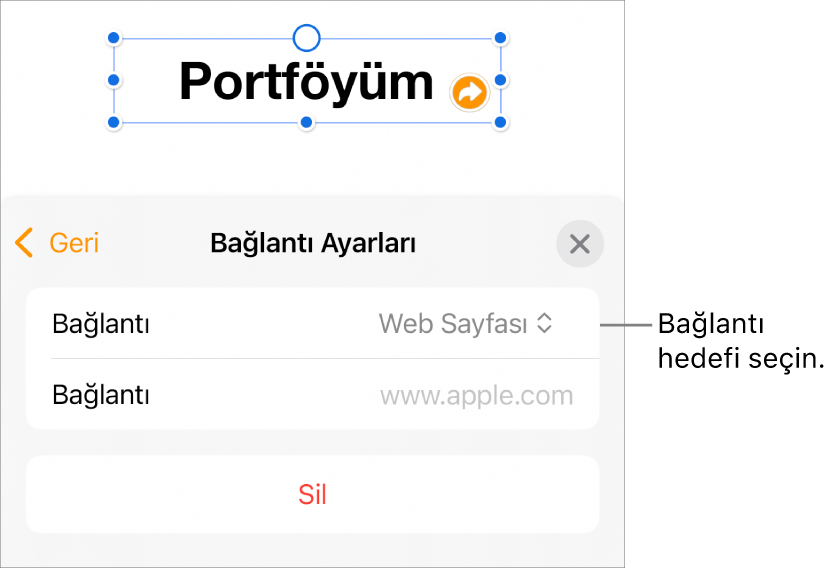Tap the orange back chevron

25,243
